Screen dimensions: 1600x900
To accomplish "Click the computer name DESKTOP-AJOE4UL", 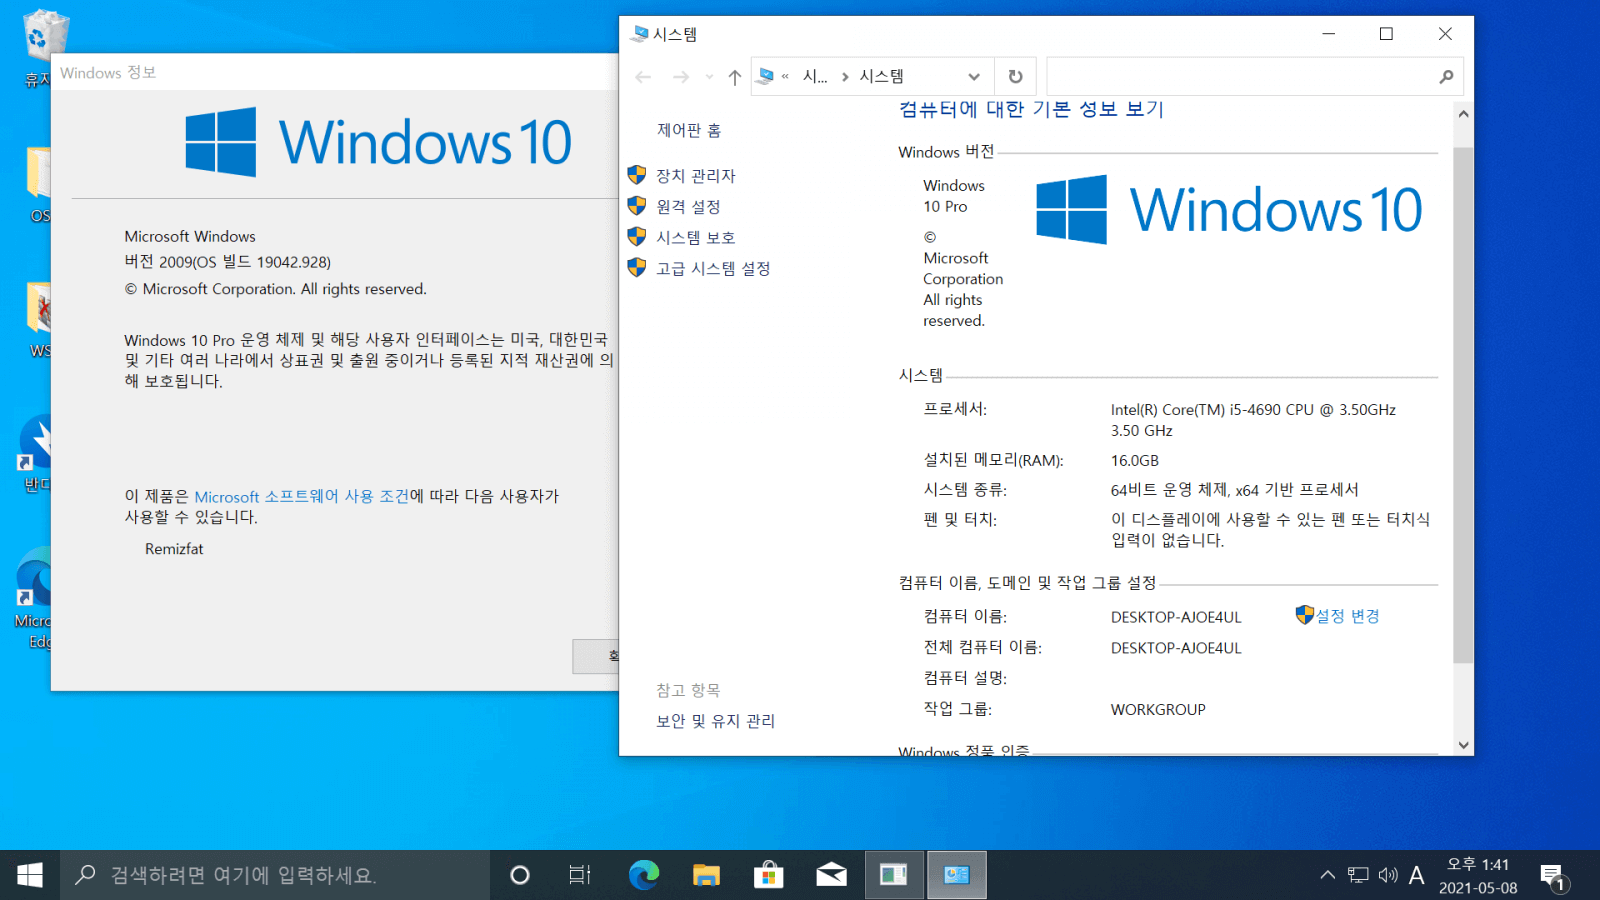I will [x=1176, y=617].
